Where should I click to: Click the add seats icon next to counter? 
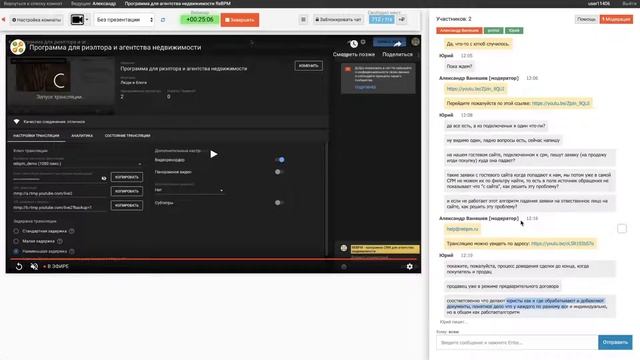point(402,20)
